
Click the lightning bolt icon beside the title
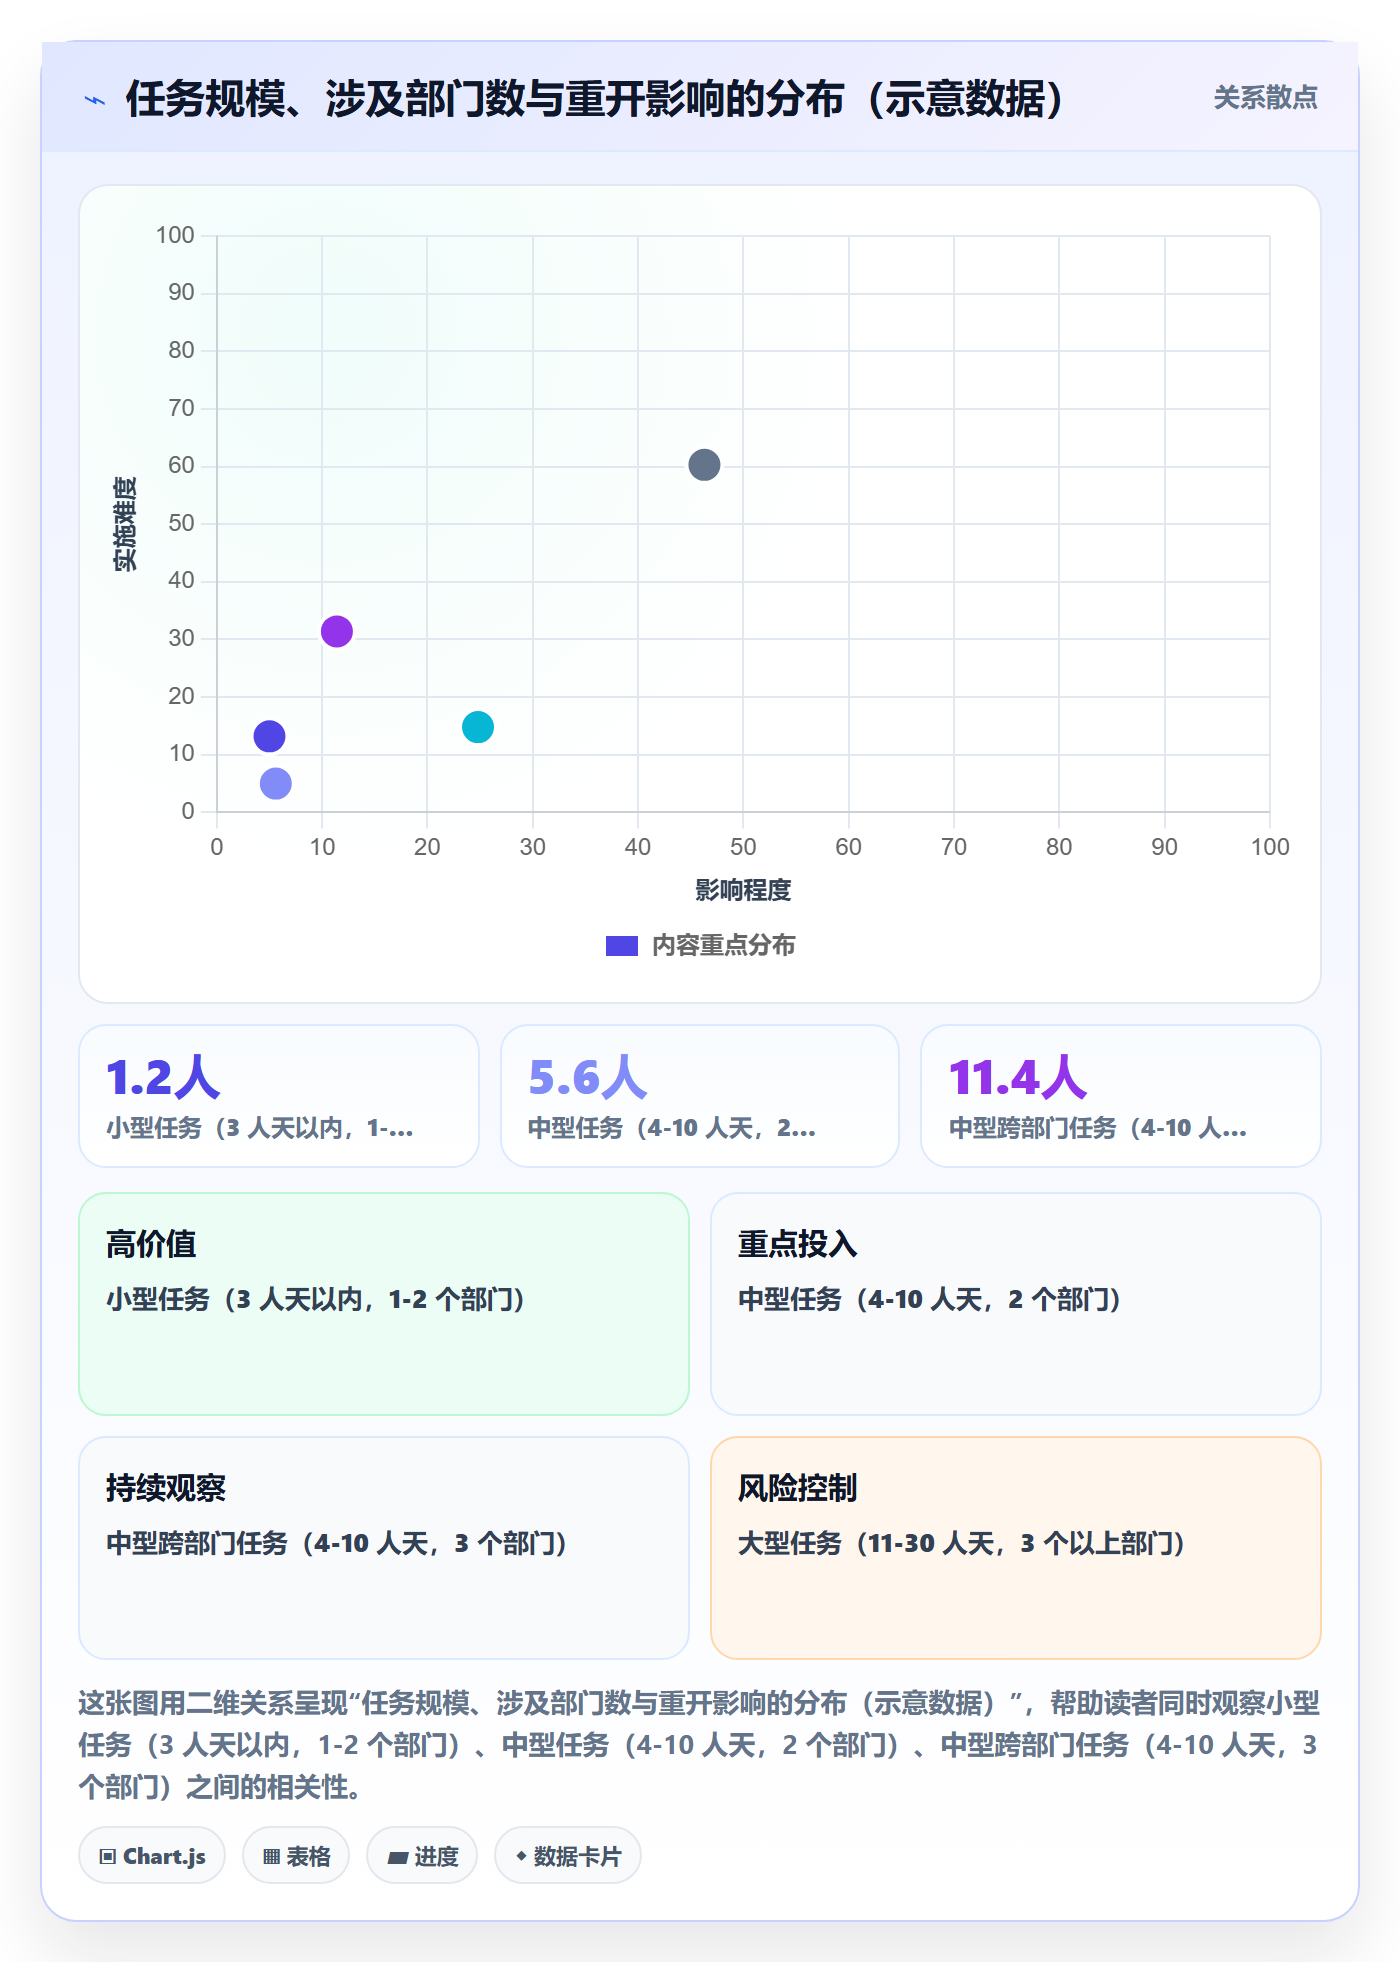[95, 100]
